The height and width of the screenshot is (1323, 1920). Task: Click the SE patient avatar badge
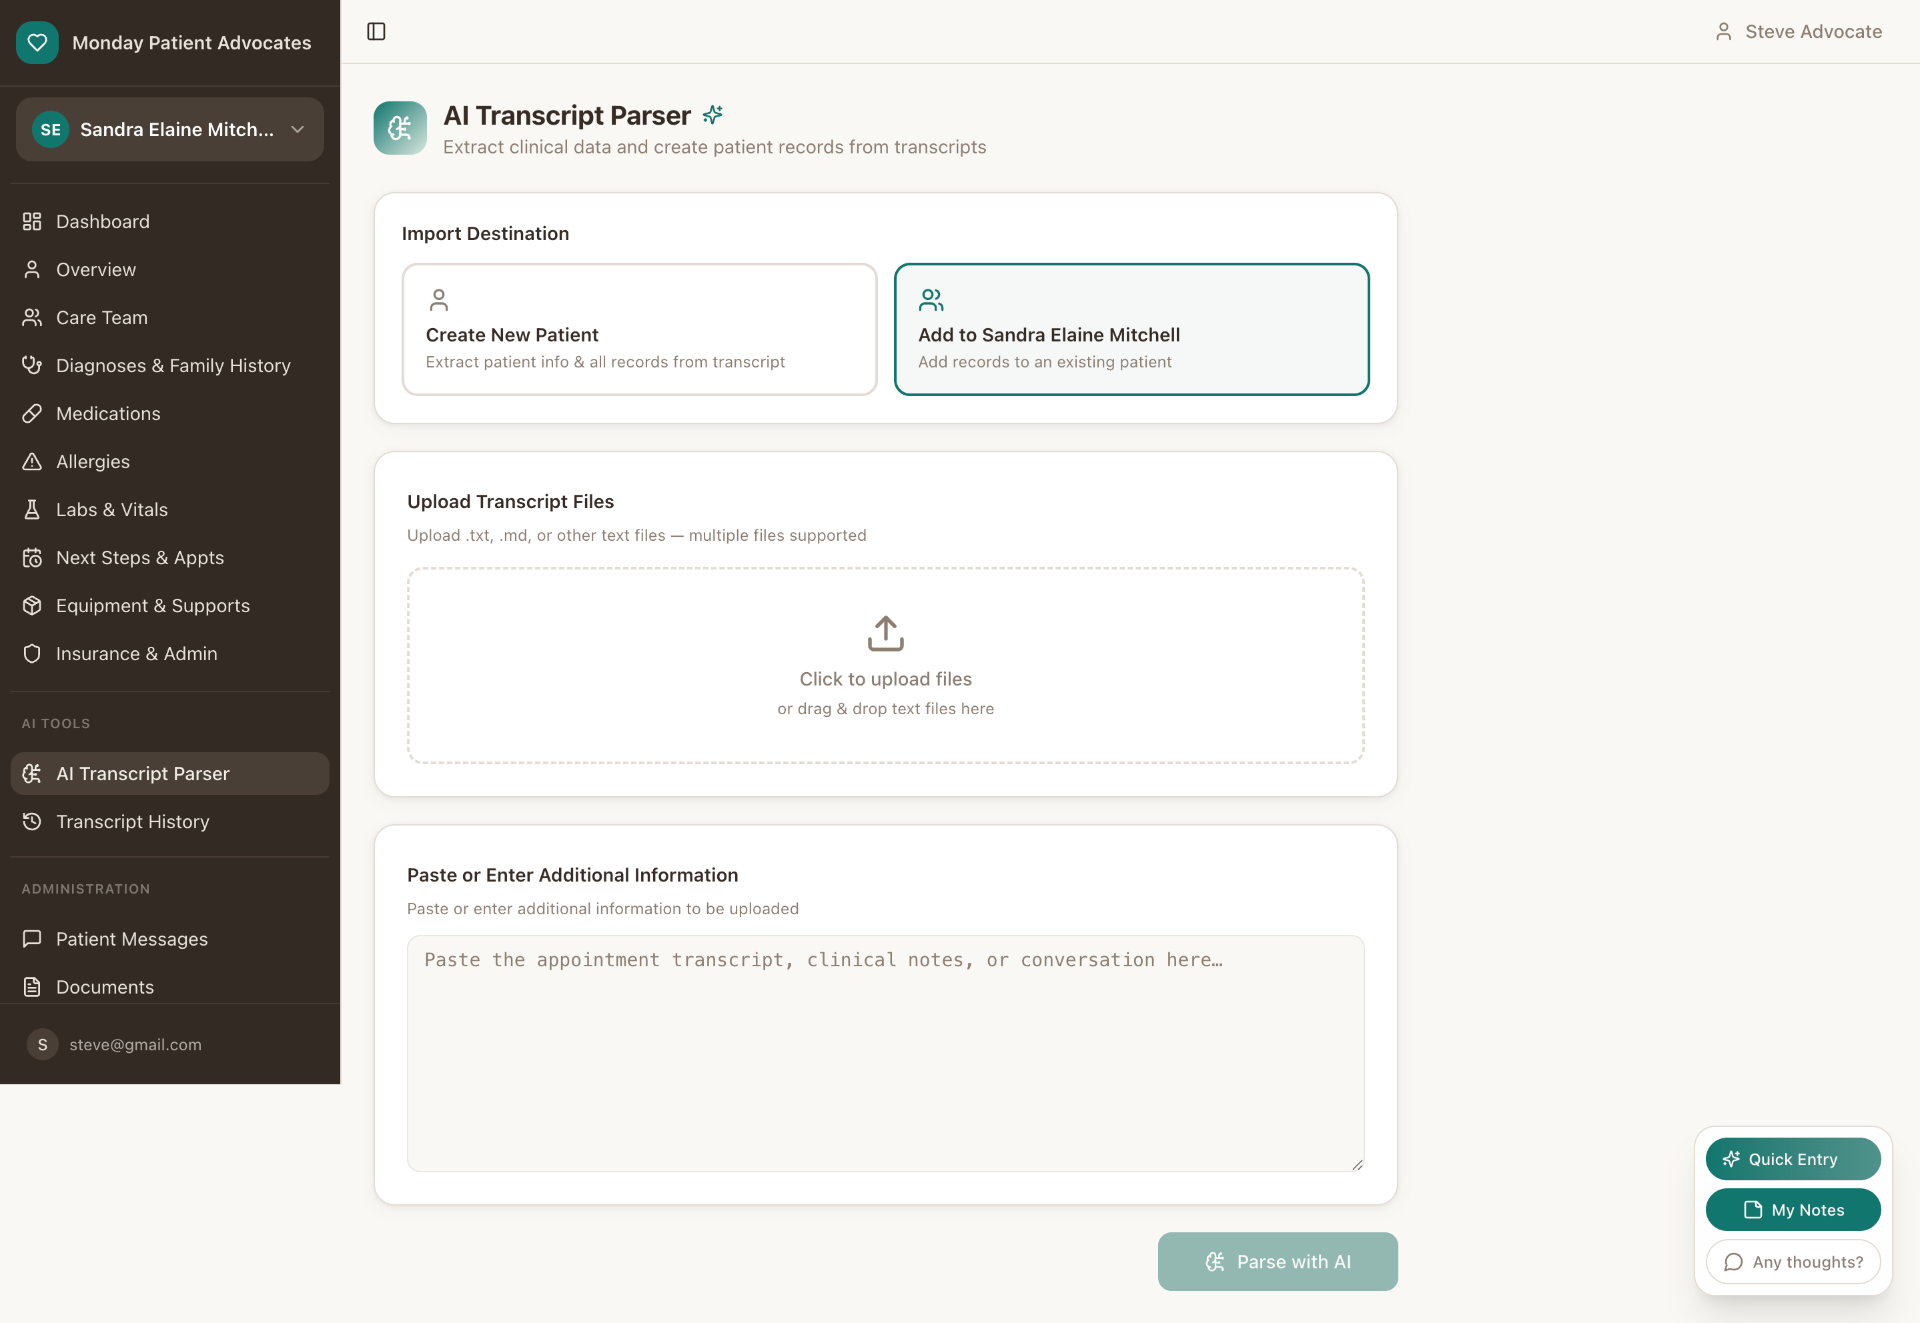coord(50,129)
